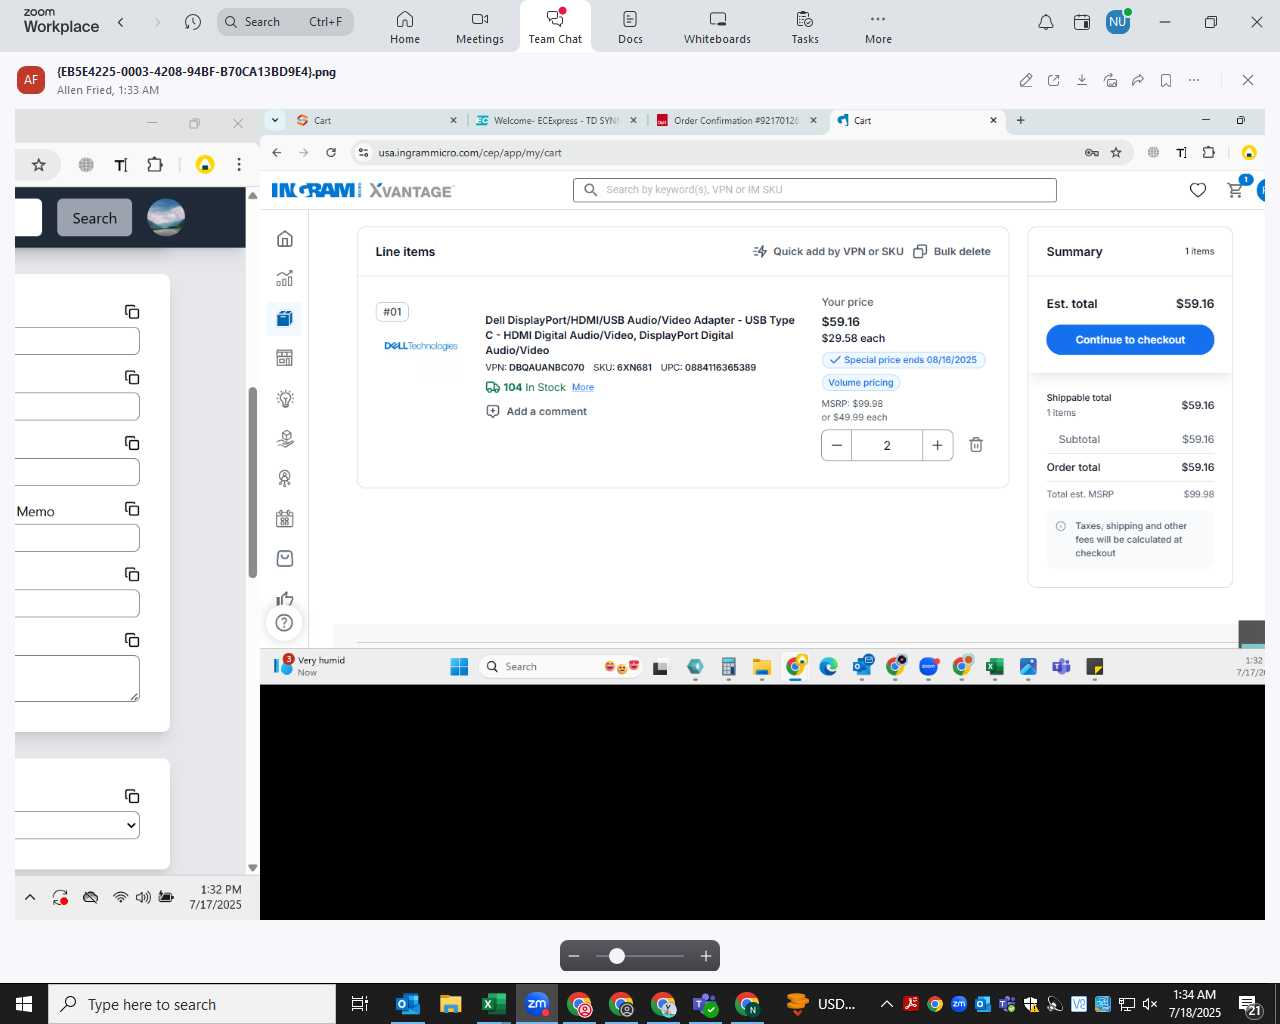Click Chrome's tab search chevron in screenshot
The height and width of the screenshot is (1024, 1280).
point(275,120)
